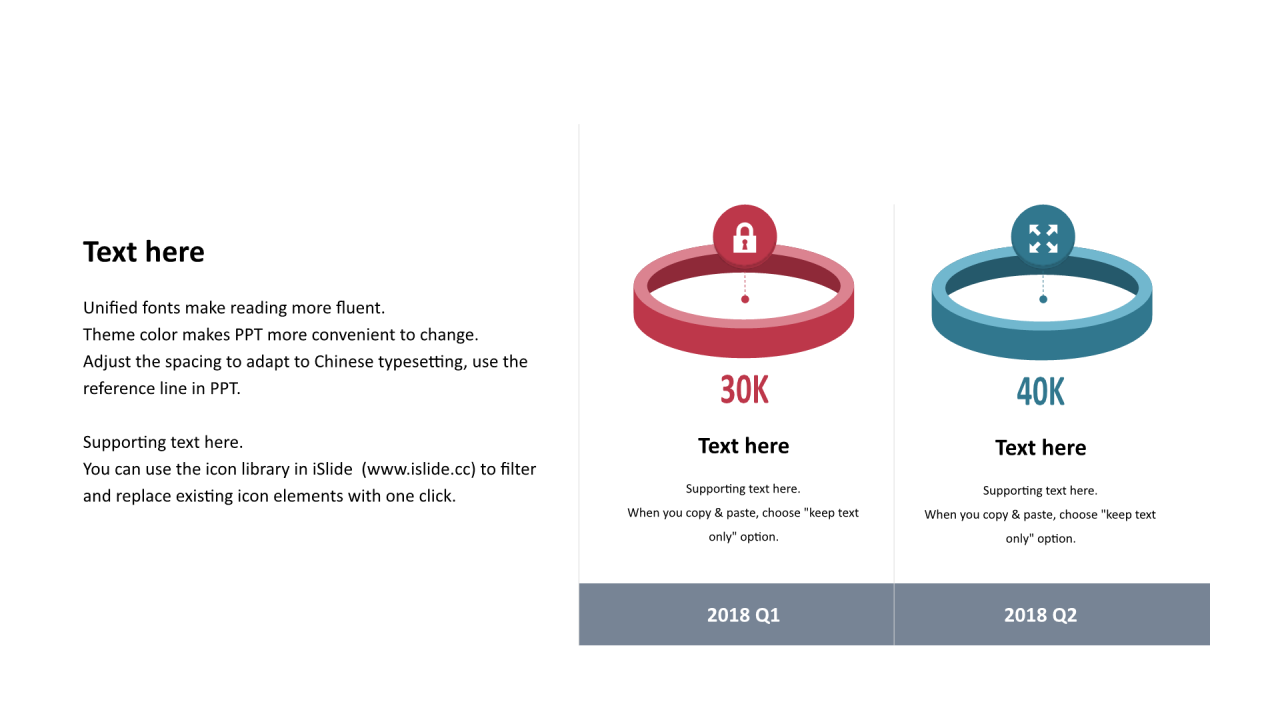Select supporting text under 30K column
This screenshot has width=1280, height=720.
click(x=743, y=513)
